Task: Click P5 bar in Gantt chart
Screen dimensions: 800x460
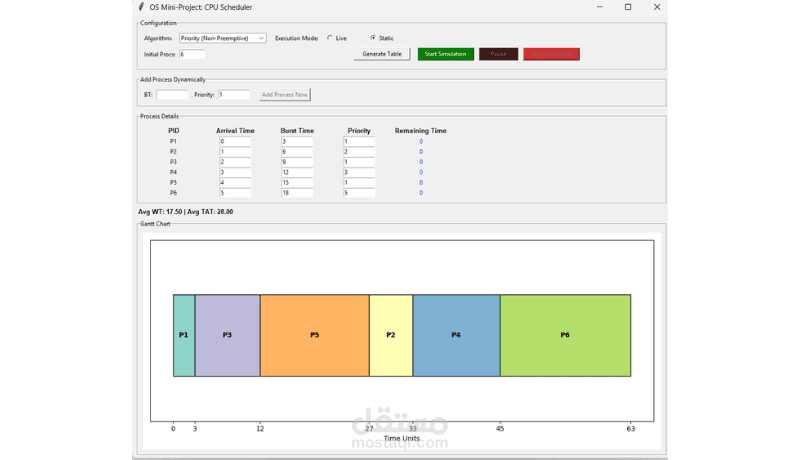Action: click(315, 336)
